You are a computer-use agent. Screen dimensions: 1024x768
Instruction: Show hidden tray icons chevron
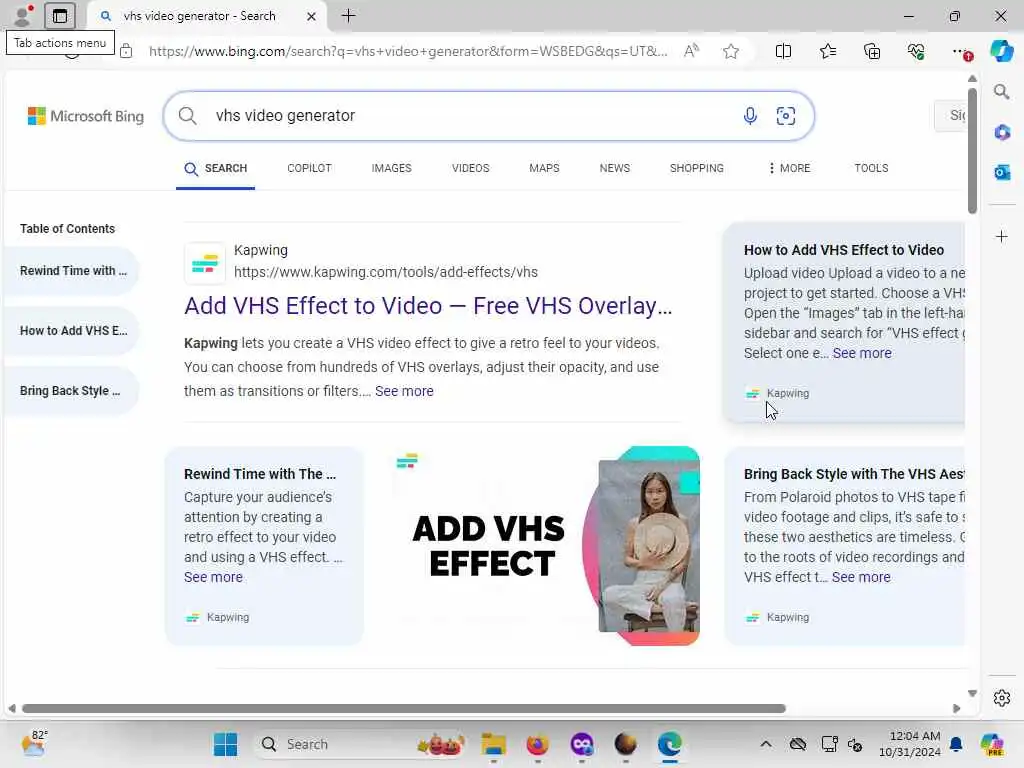[x=766, y=744]
